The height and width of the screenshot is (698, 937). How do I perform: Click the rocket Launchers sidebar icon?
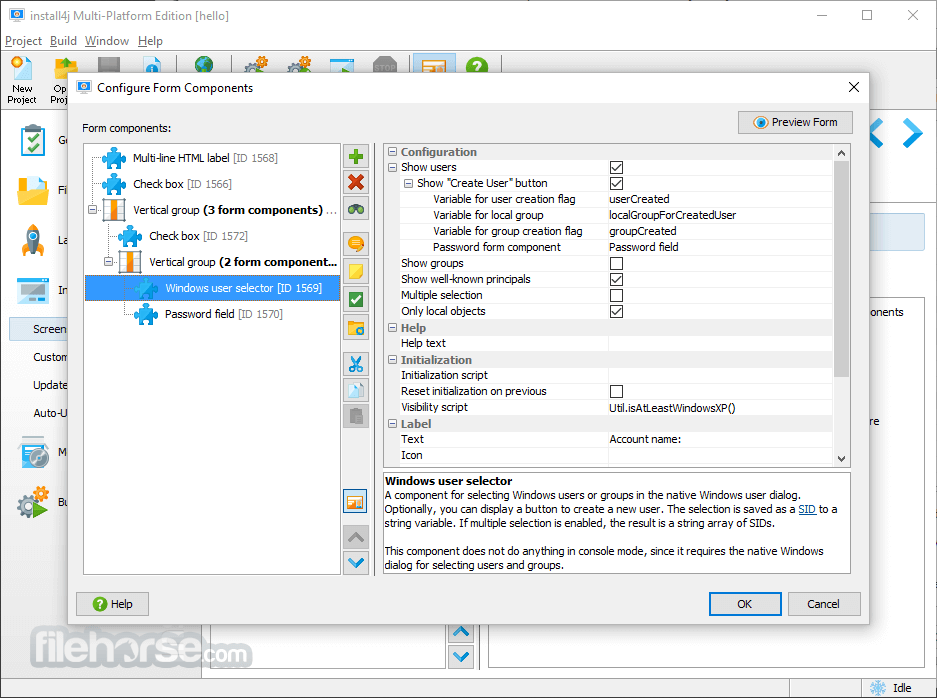point(33,240)
